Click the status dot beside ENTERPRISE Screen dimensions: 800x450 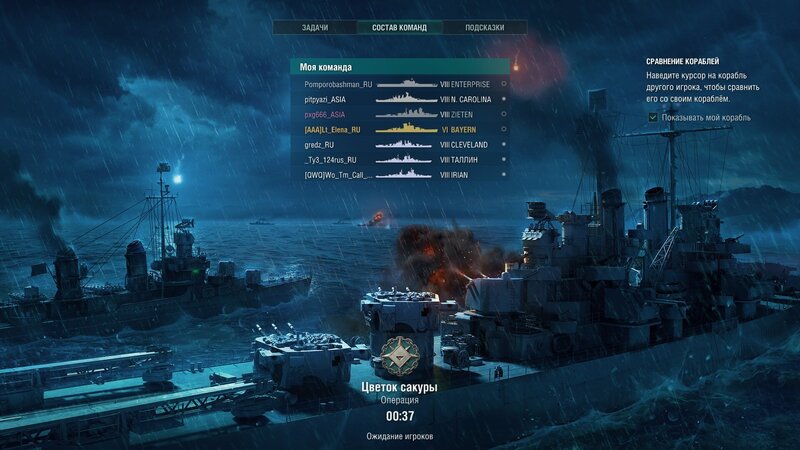(x=504, y=84)
